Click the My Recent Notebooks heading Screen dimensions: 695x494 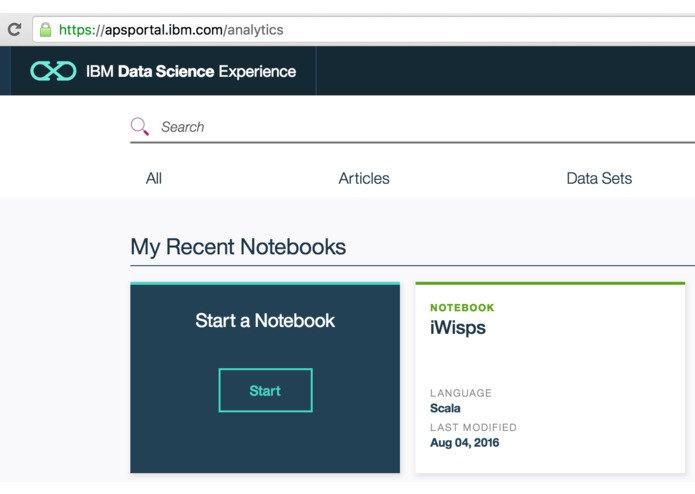tap(238, 247)
